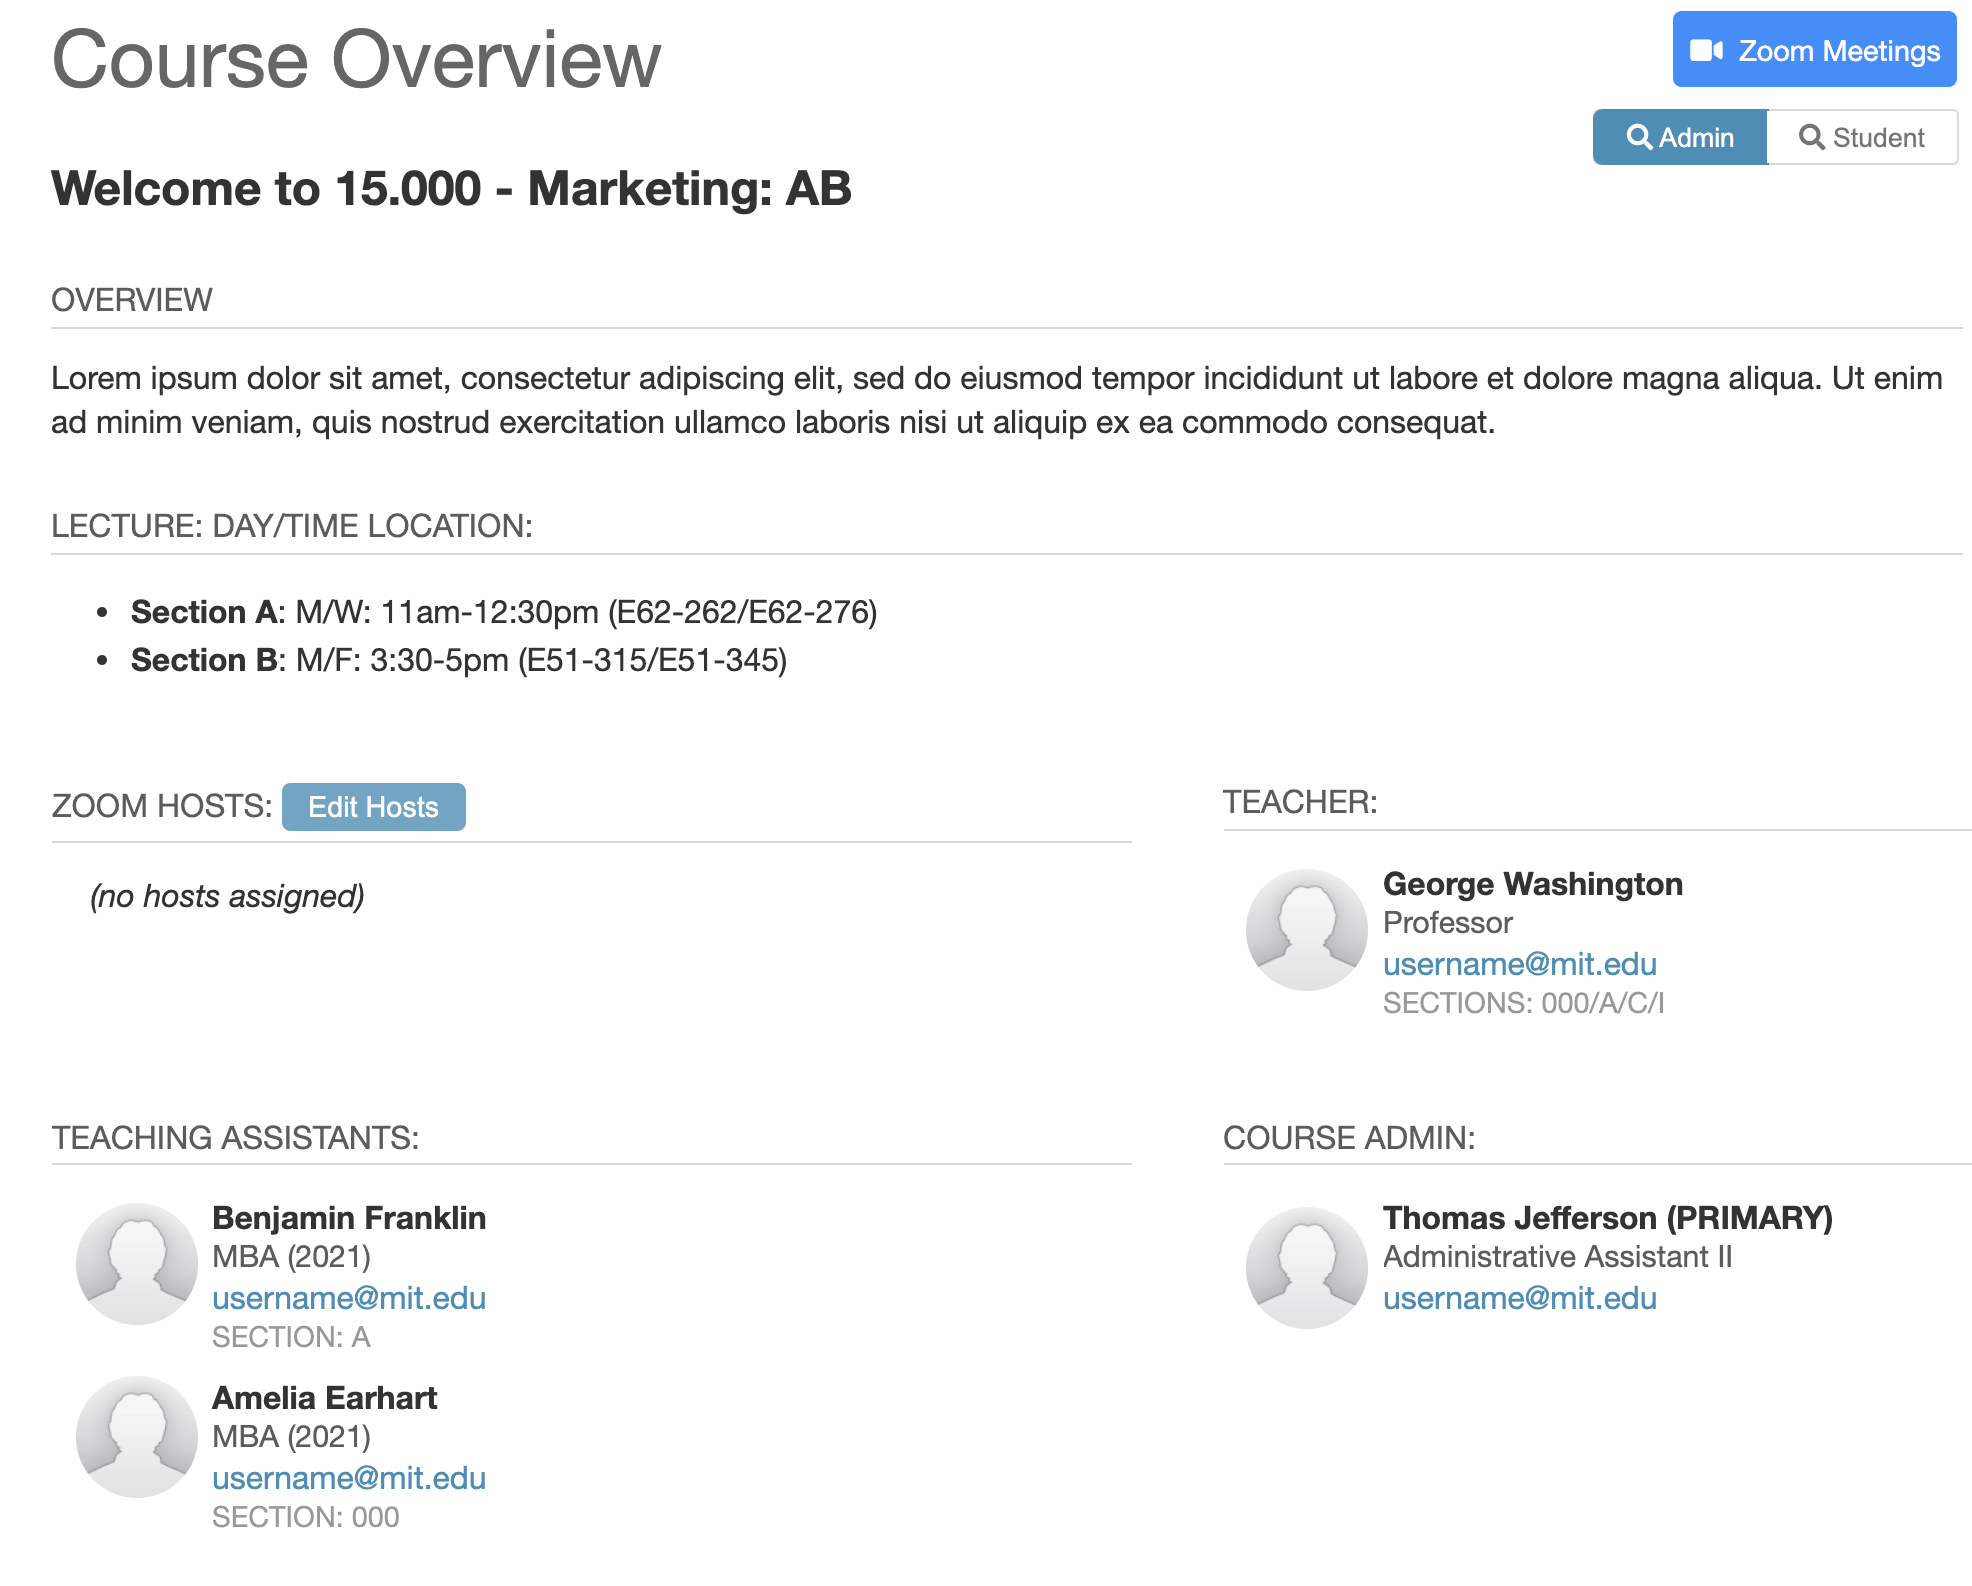
Task: Click the SECTION: A label
Action: pos(291,1337)
